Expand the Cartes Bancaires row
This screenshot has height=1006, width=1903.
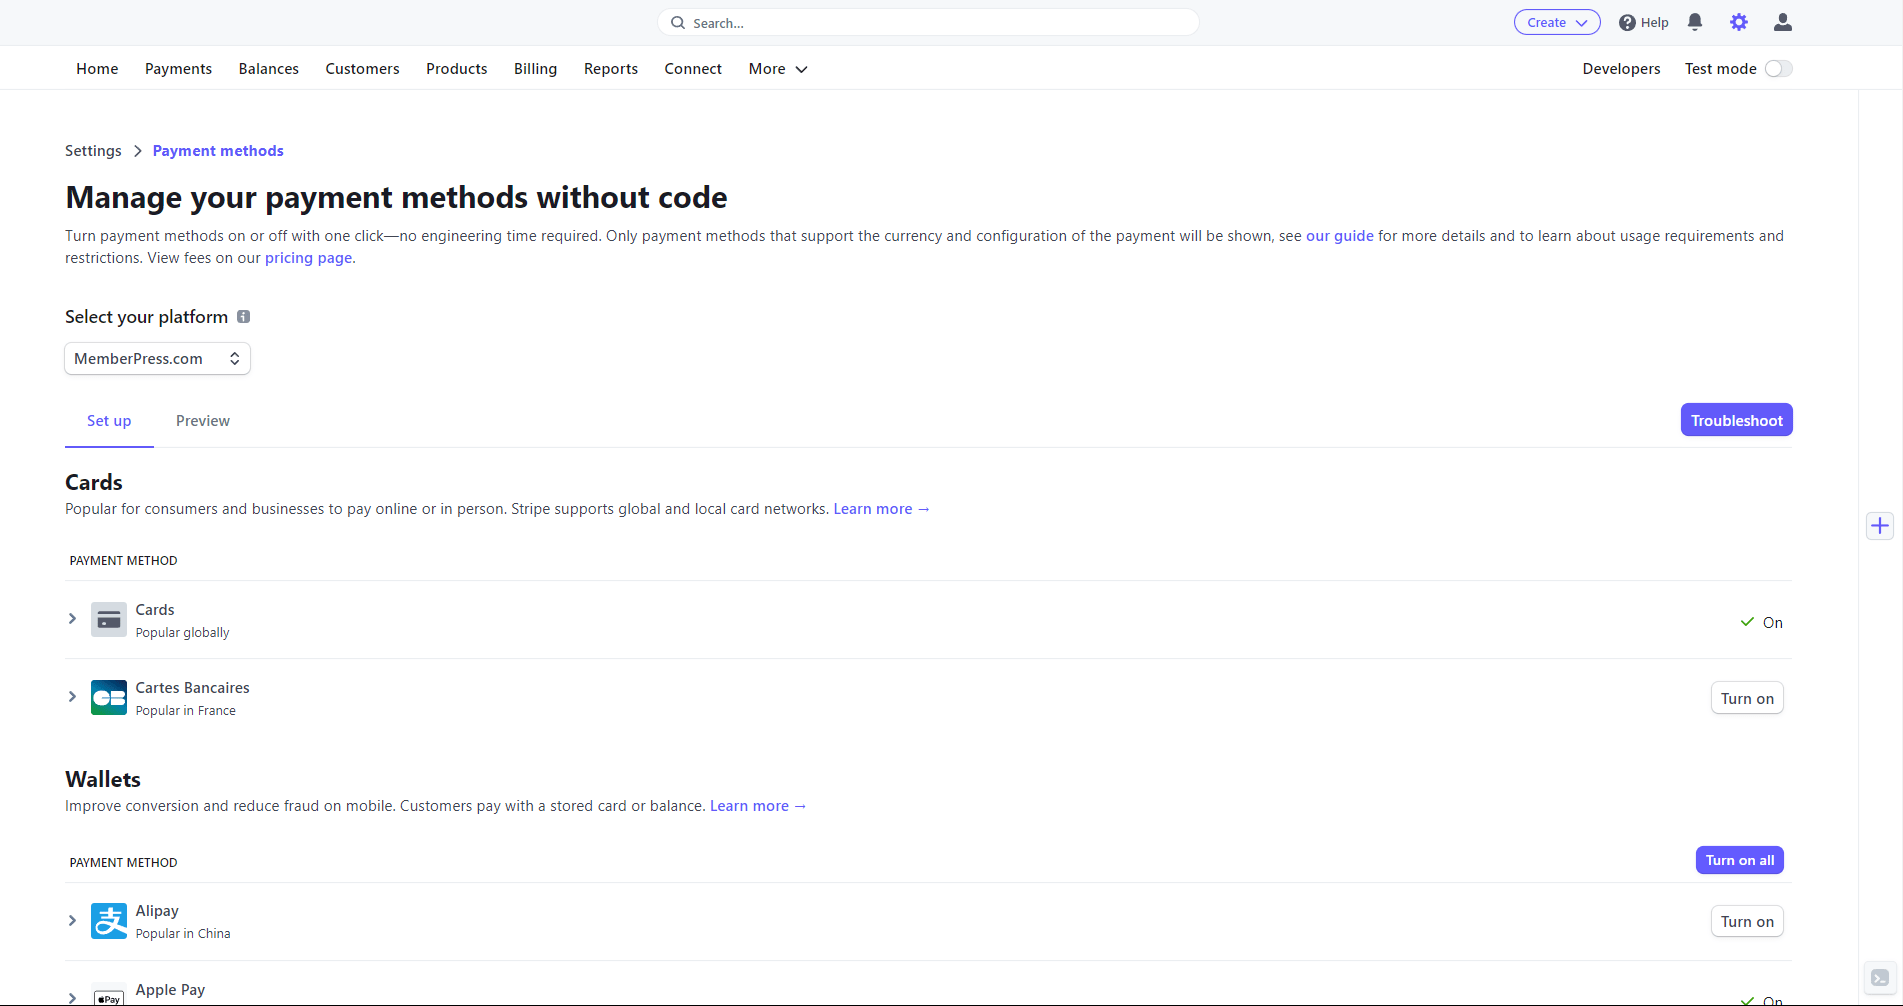tap(71, 696)
